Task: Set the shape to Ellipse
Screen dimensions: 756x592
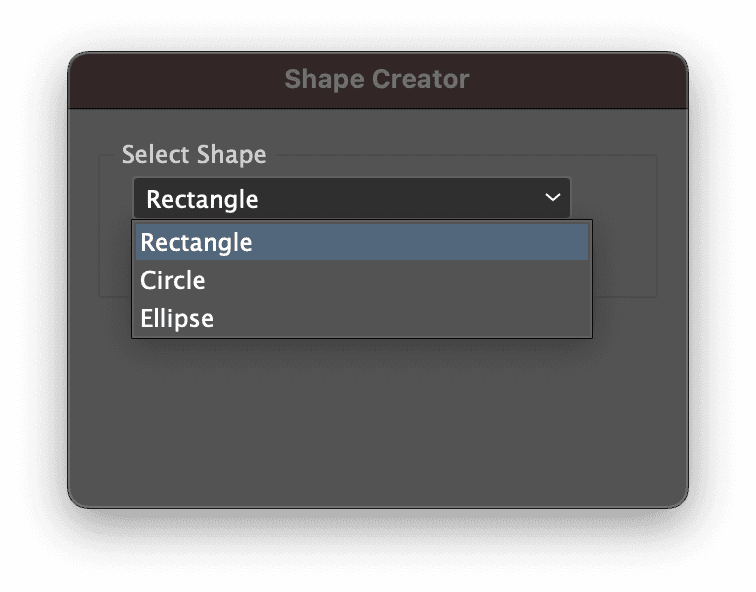Action: (362, 318)
